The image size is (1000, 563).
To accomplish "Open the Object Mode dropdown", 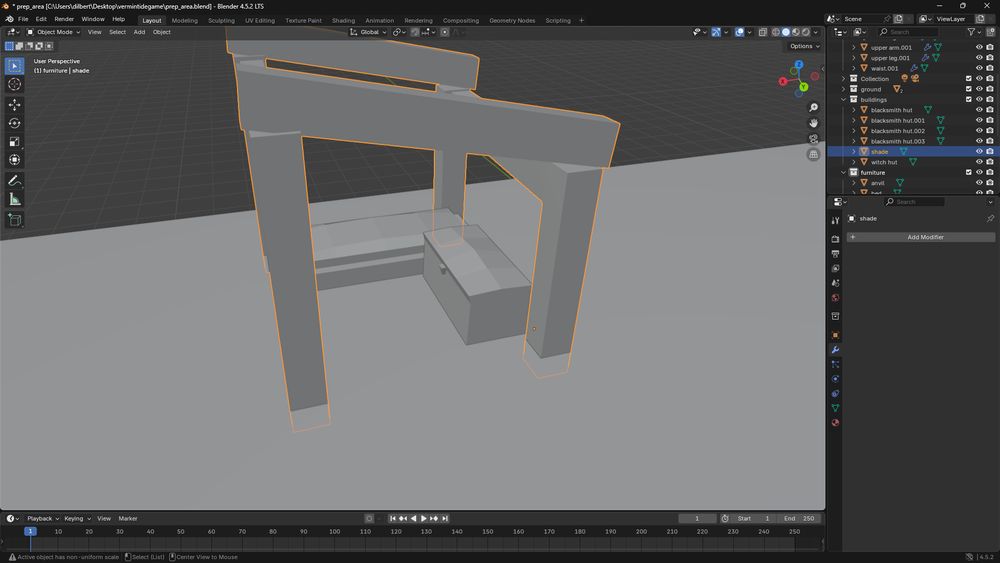I will (54, 32).
